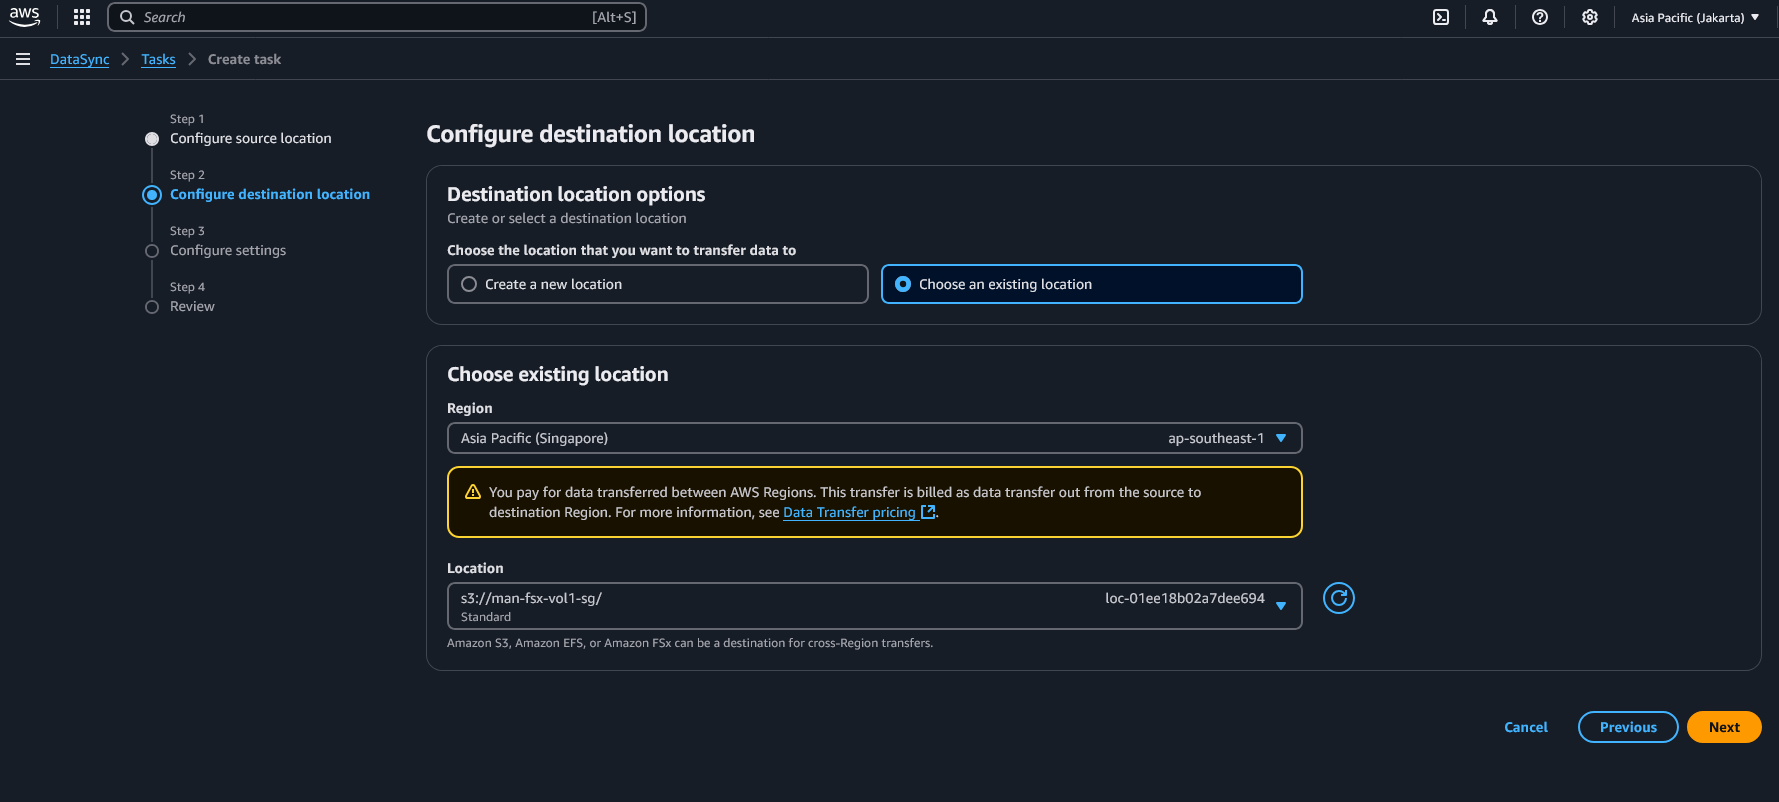1779x802 pixels.
Task: Open the AWS home logo
Action: point(25,17)
